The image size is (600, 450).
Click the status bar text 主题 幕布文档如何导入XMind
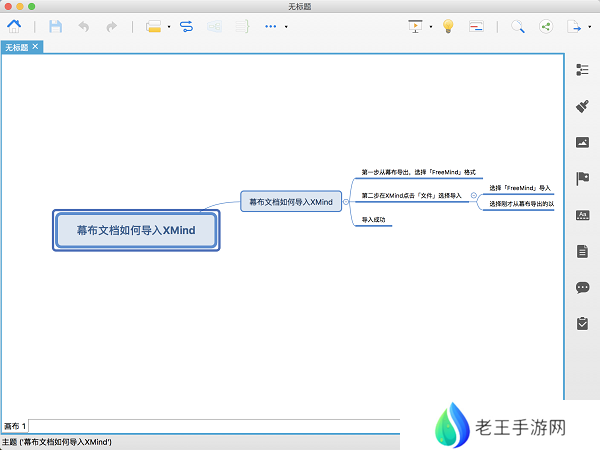pos(57,442)
